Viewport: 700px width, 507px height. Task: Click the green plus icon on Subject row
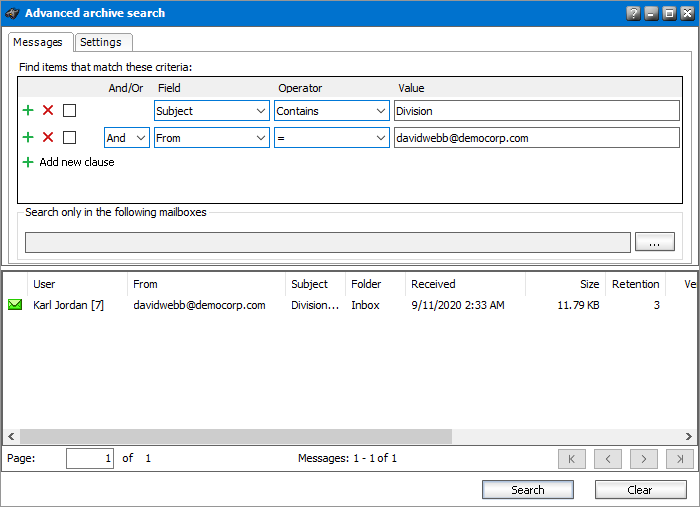point(28,111)
